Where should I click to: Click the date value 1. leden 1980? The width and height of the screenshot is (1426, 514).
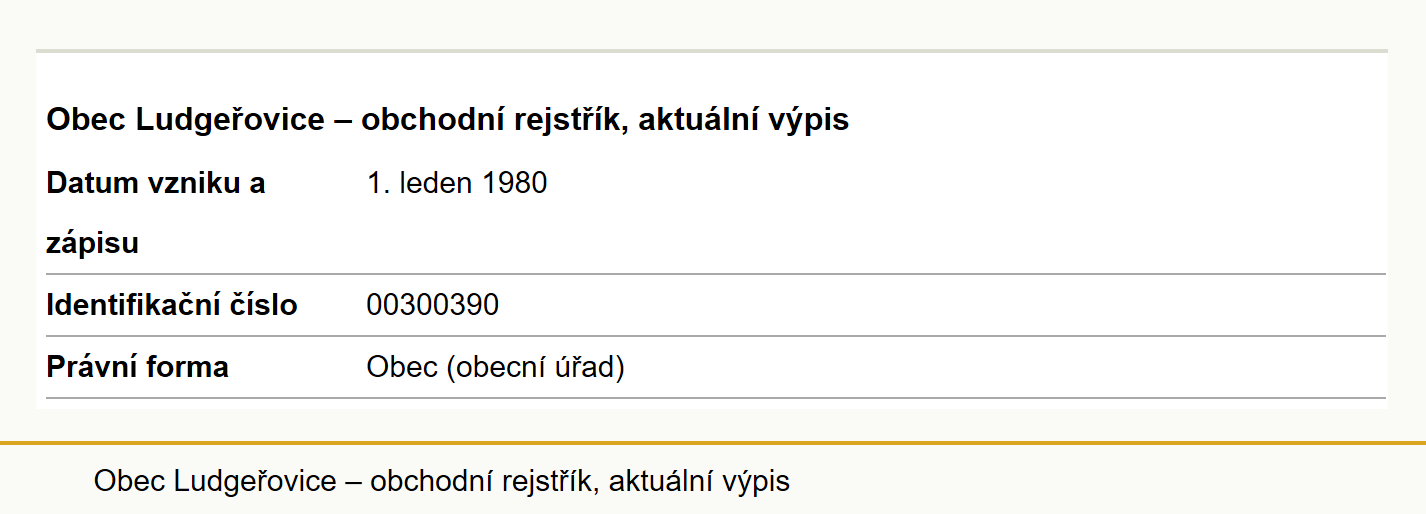pyautogui.click(x=457, y=183)
